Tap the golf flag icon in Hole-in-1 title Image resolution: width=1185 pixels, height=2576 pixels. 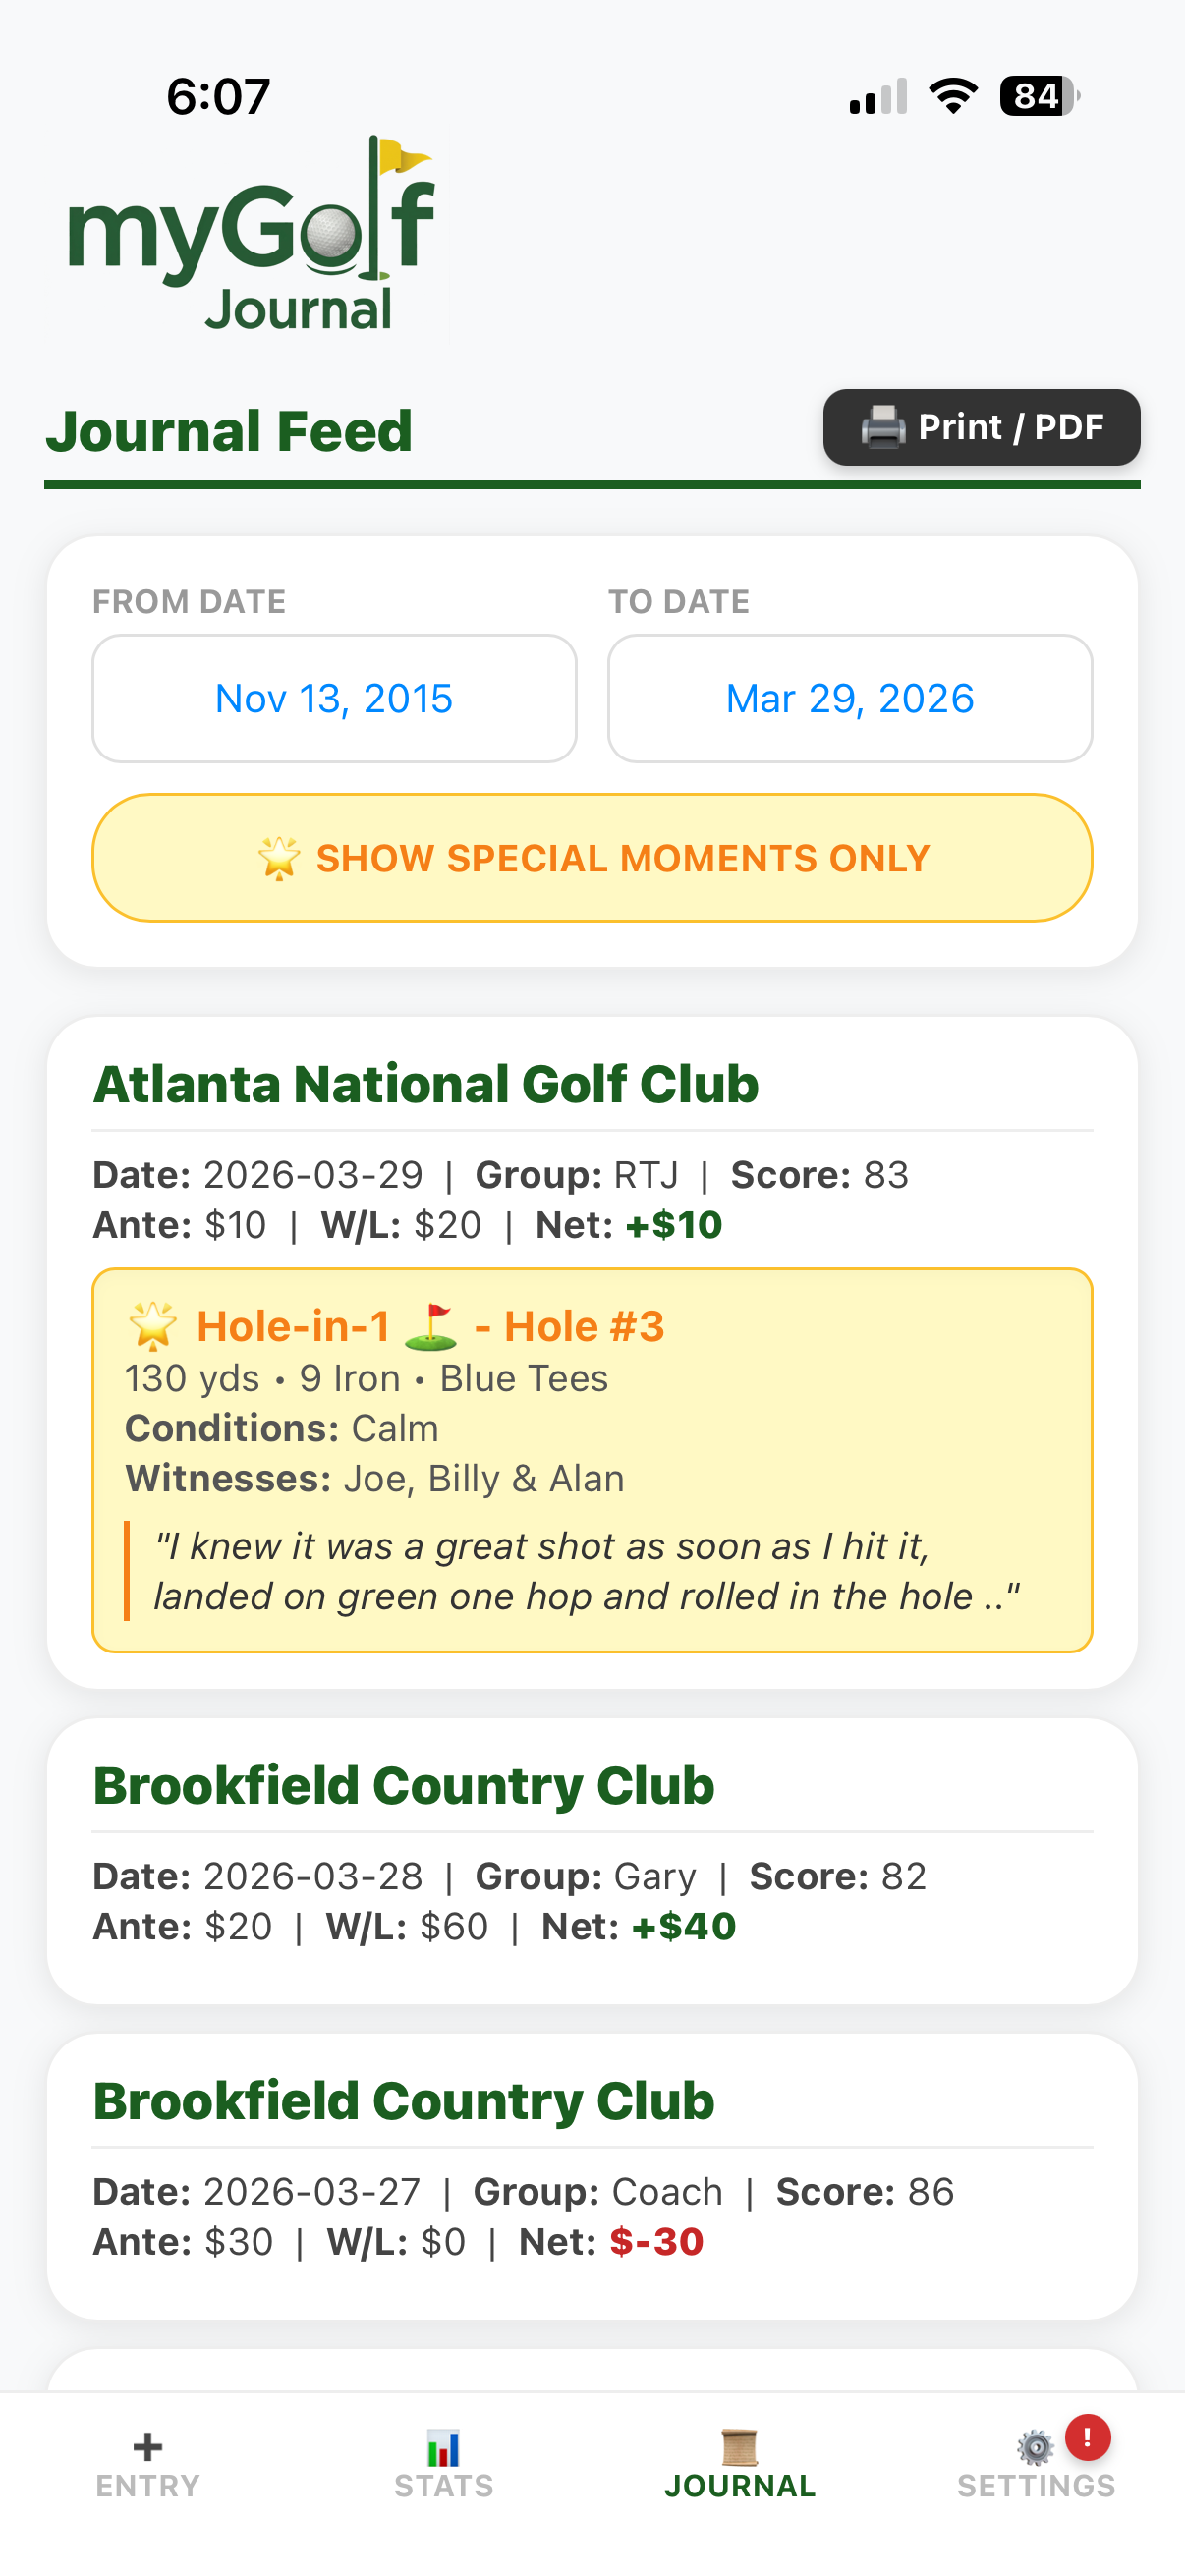[x=431, y=1326]
